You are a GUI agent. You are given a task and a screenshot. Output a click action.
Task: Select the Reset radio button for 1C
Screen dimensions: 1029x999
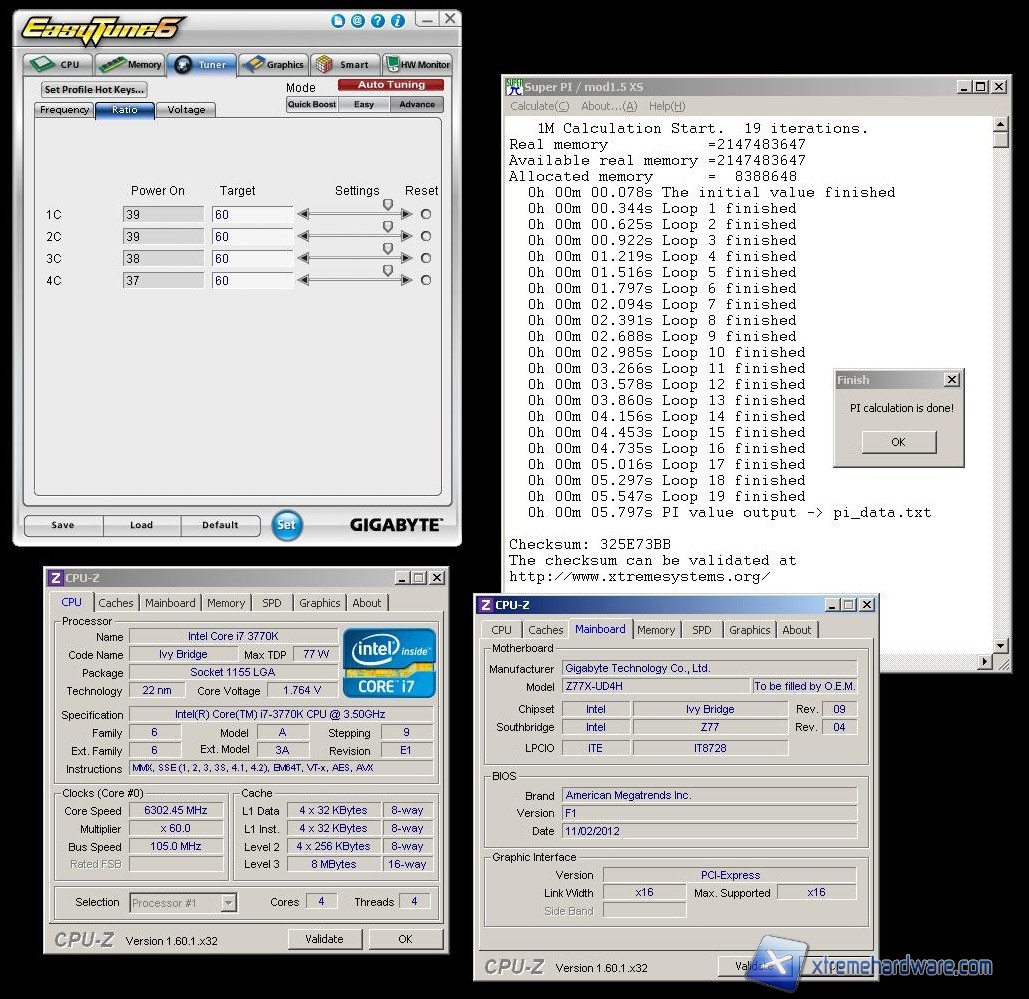point(426,214)
